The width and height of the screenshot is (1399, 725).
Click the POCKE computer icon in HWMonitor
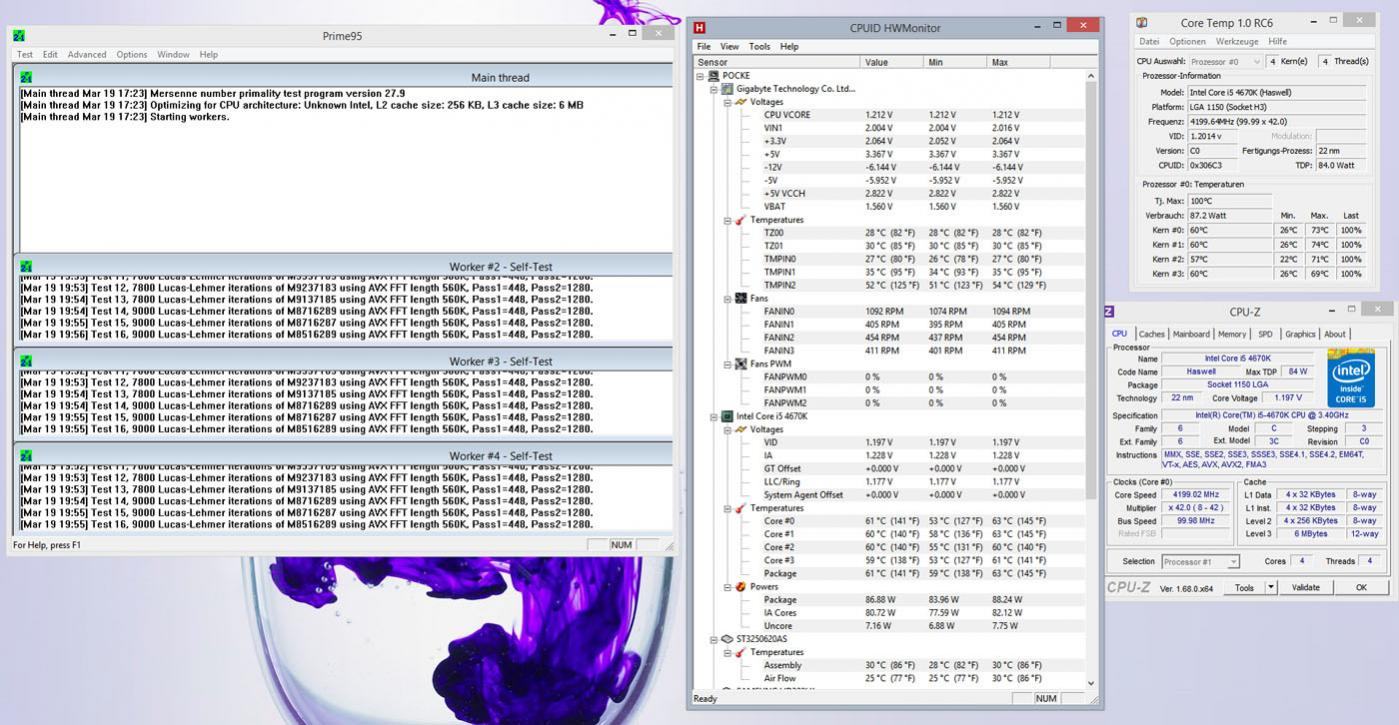point(714,75)
